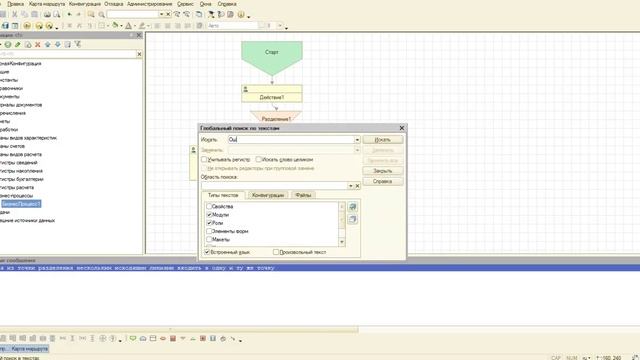
Task: Click the Copy toolbar icon
Action: (24, 14)
